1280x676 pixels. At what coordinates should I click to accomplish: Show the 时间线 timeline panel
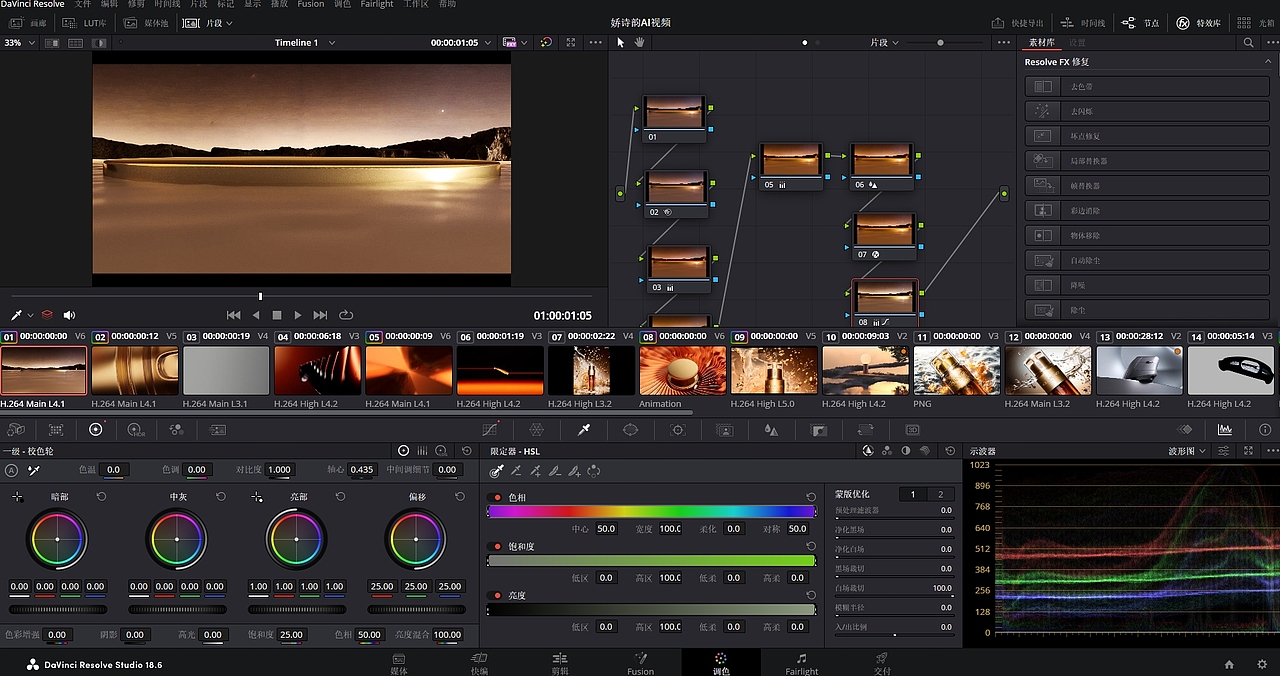pos(1083,22)
